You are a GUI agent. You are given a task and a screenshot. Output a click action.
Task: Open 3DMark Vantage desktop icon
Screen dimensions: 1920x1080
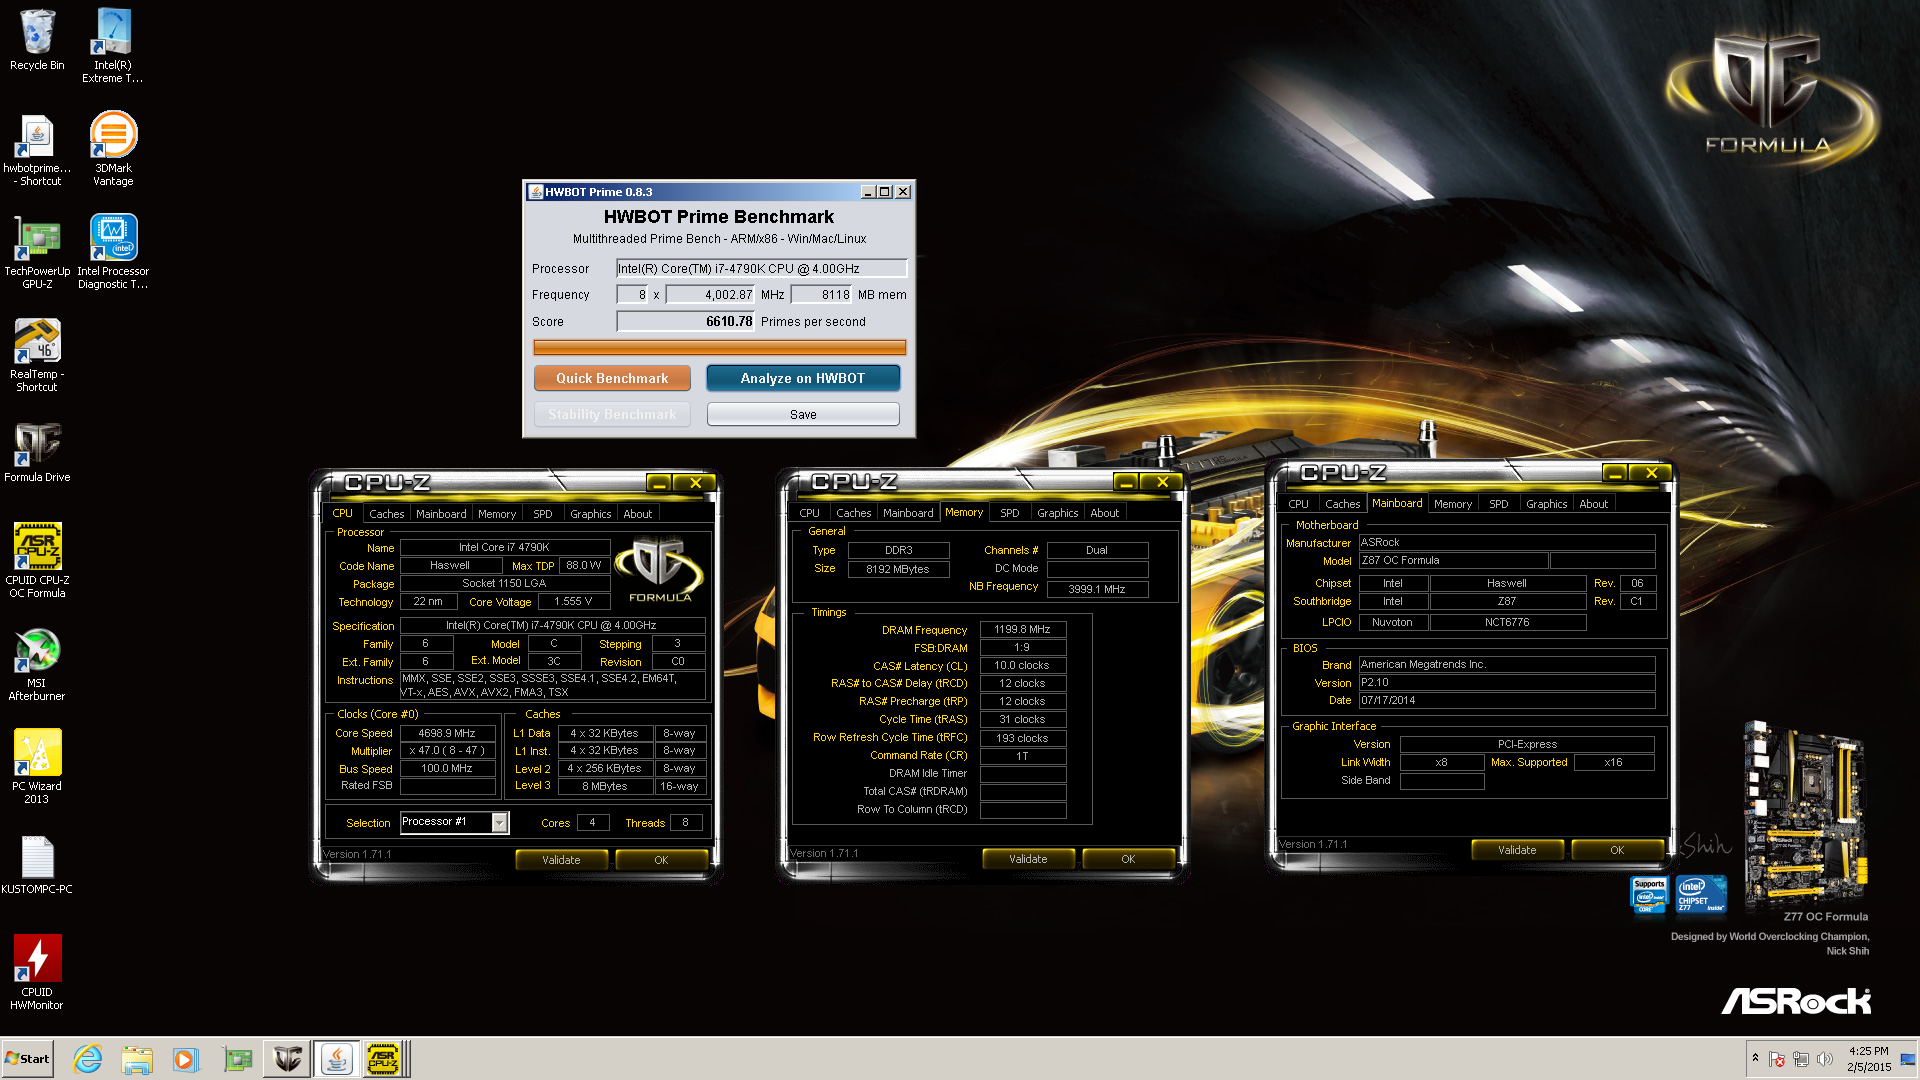(113, 150)
